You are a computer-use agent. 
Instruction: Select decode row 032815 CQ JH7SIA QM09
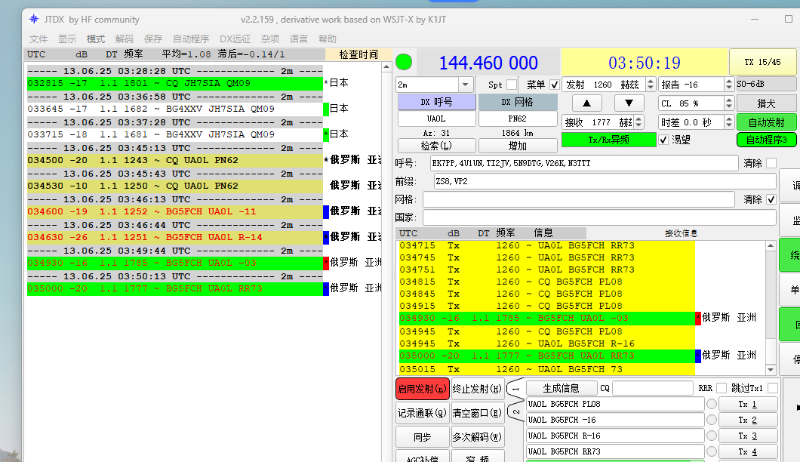click(175, 83)
